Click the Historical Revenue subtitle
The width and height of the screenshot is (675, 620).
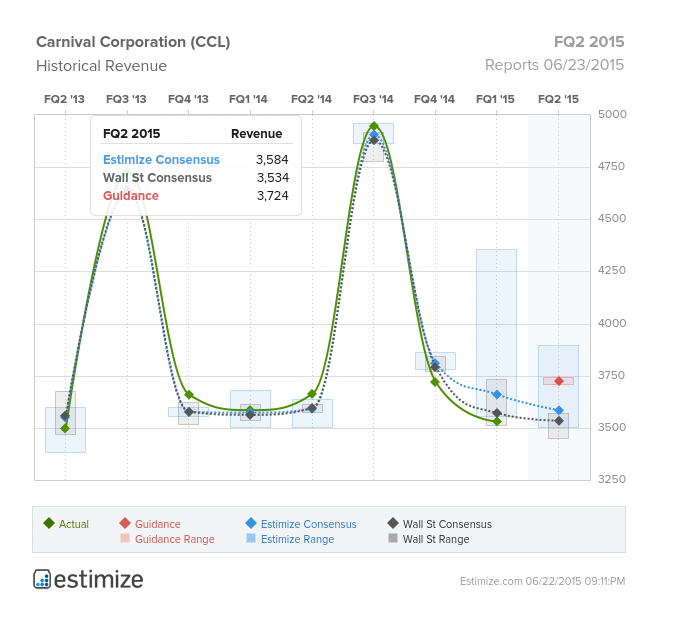(101, 66)
